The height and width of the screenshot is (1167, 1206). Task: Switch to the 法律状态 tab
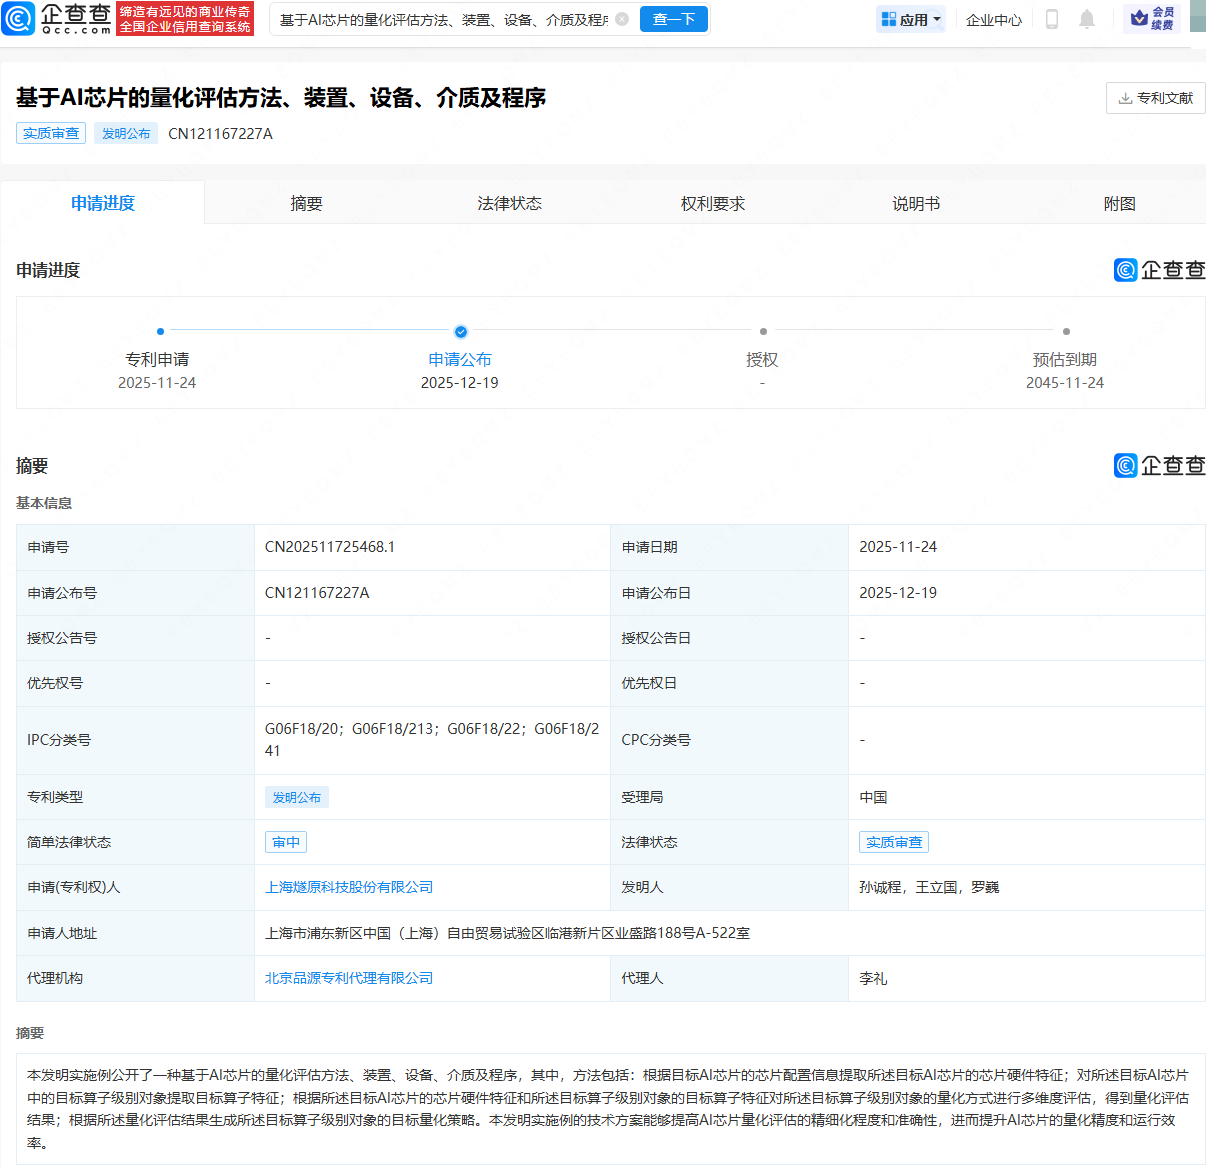click(x=509, y=203)
